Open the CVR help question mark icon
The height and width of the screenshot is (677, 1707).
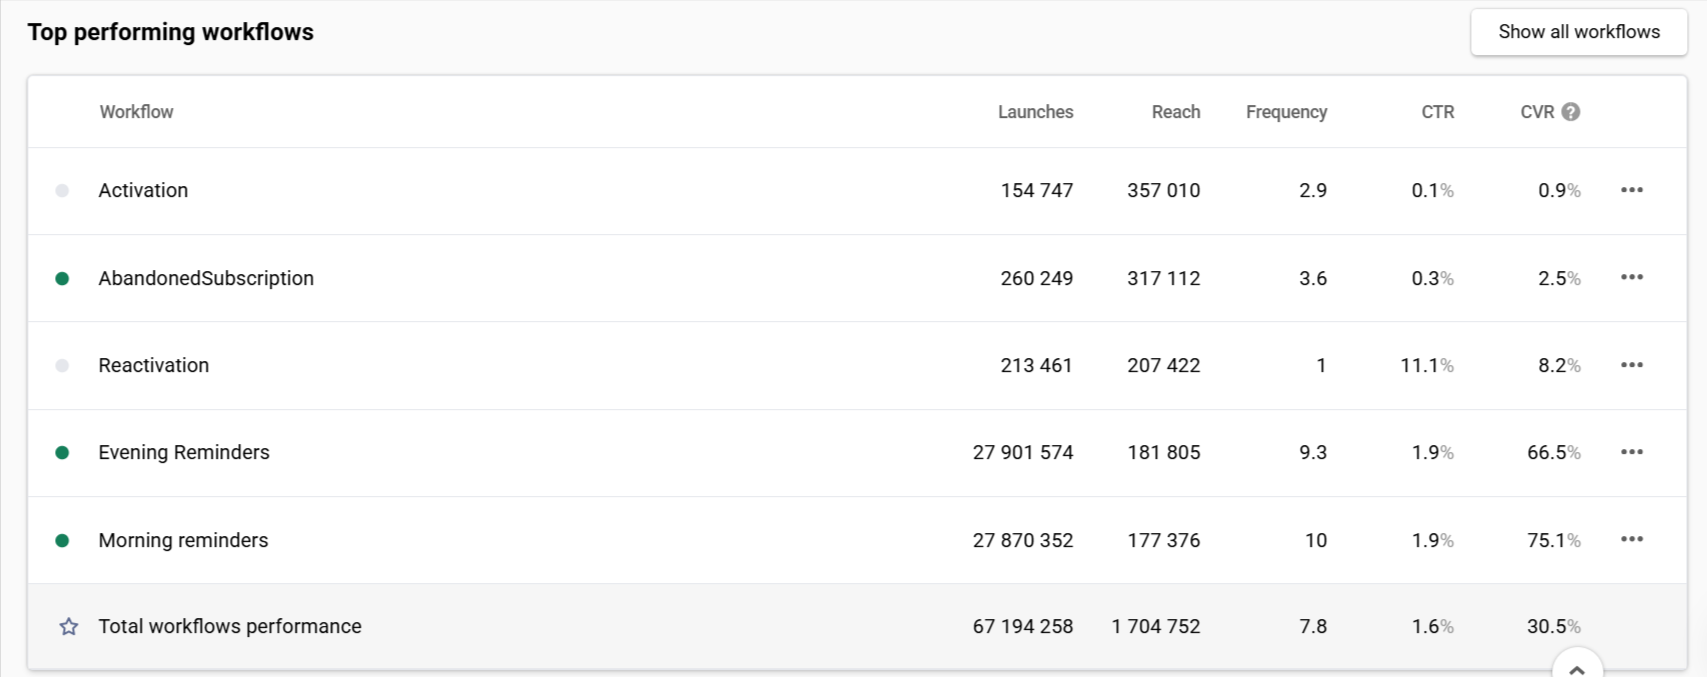pos(1571,112)
